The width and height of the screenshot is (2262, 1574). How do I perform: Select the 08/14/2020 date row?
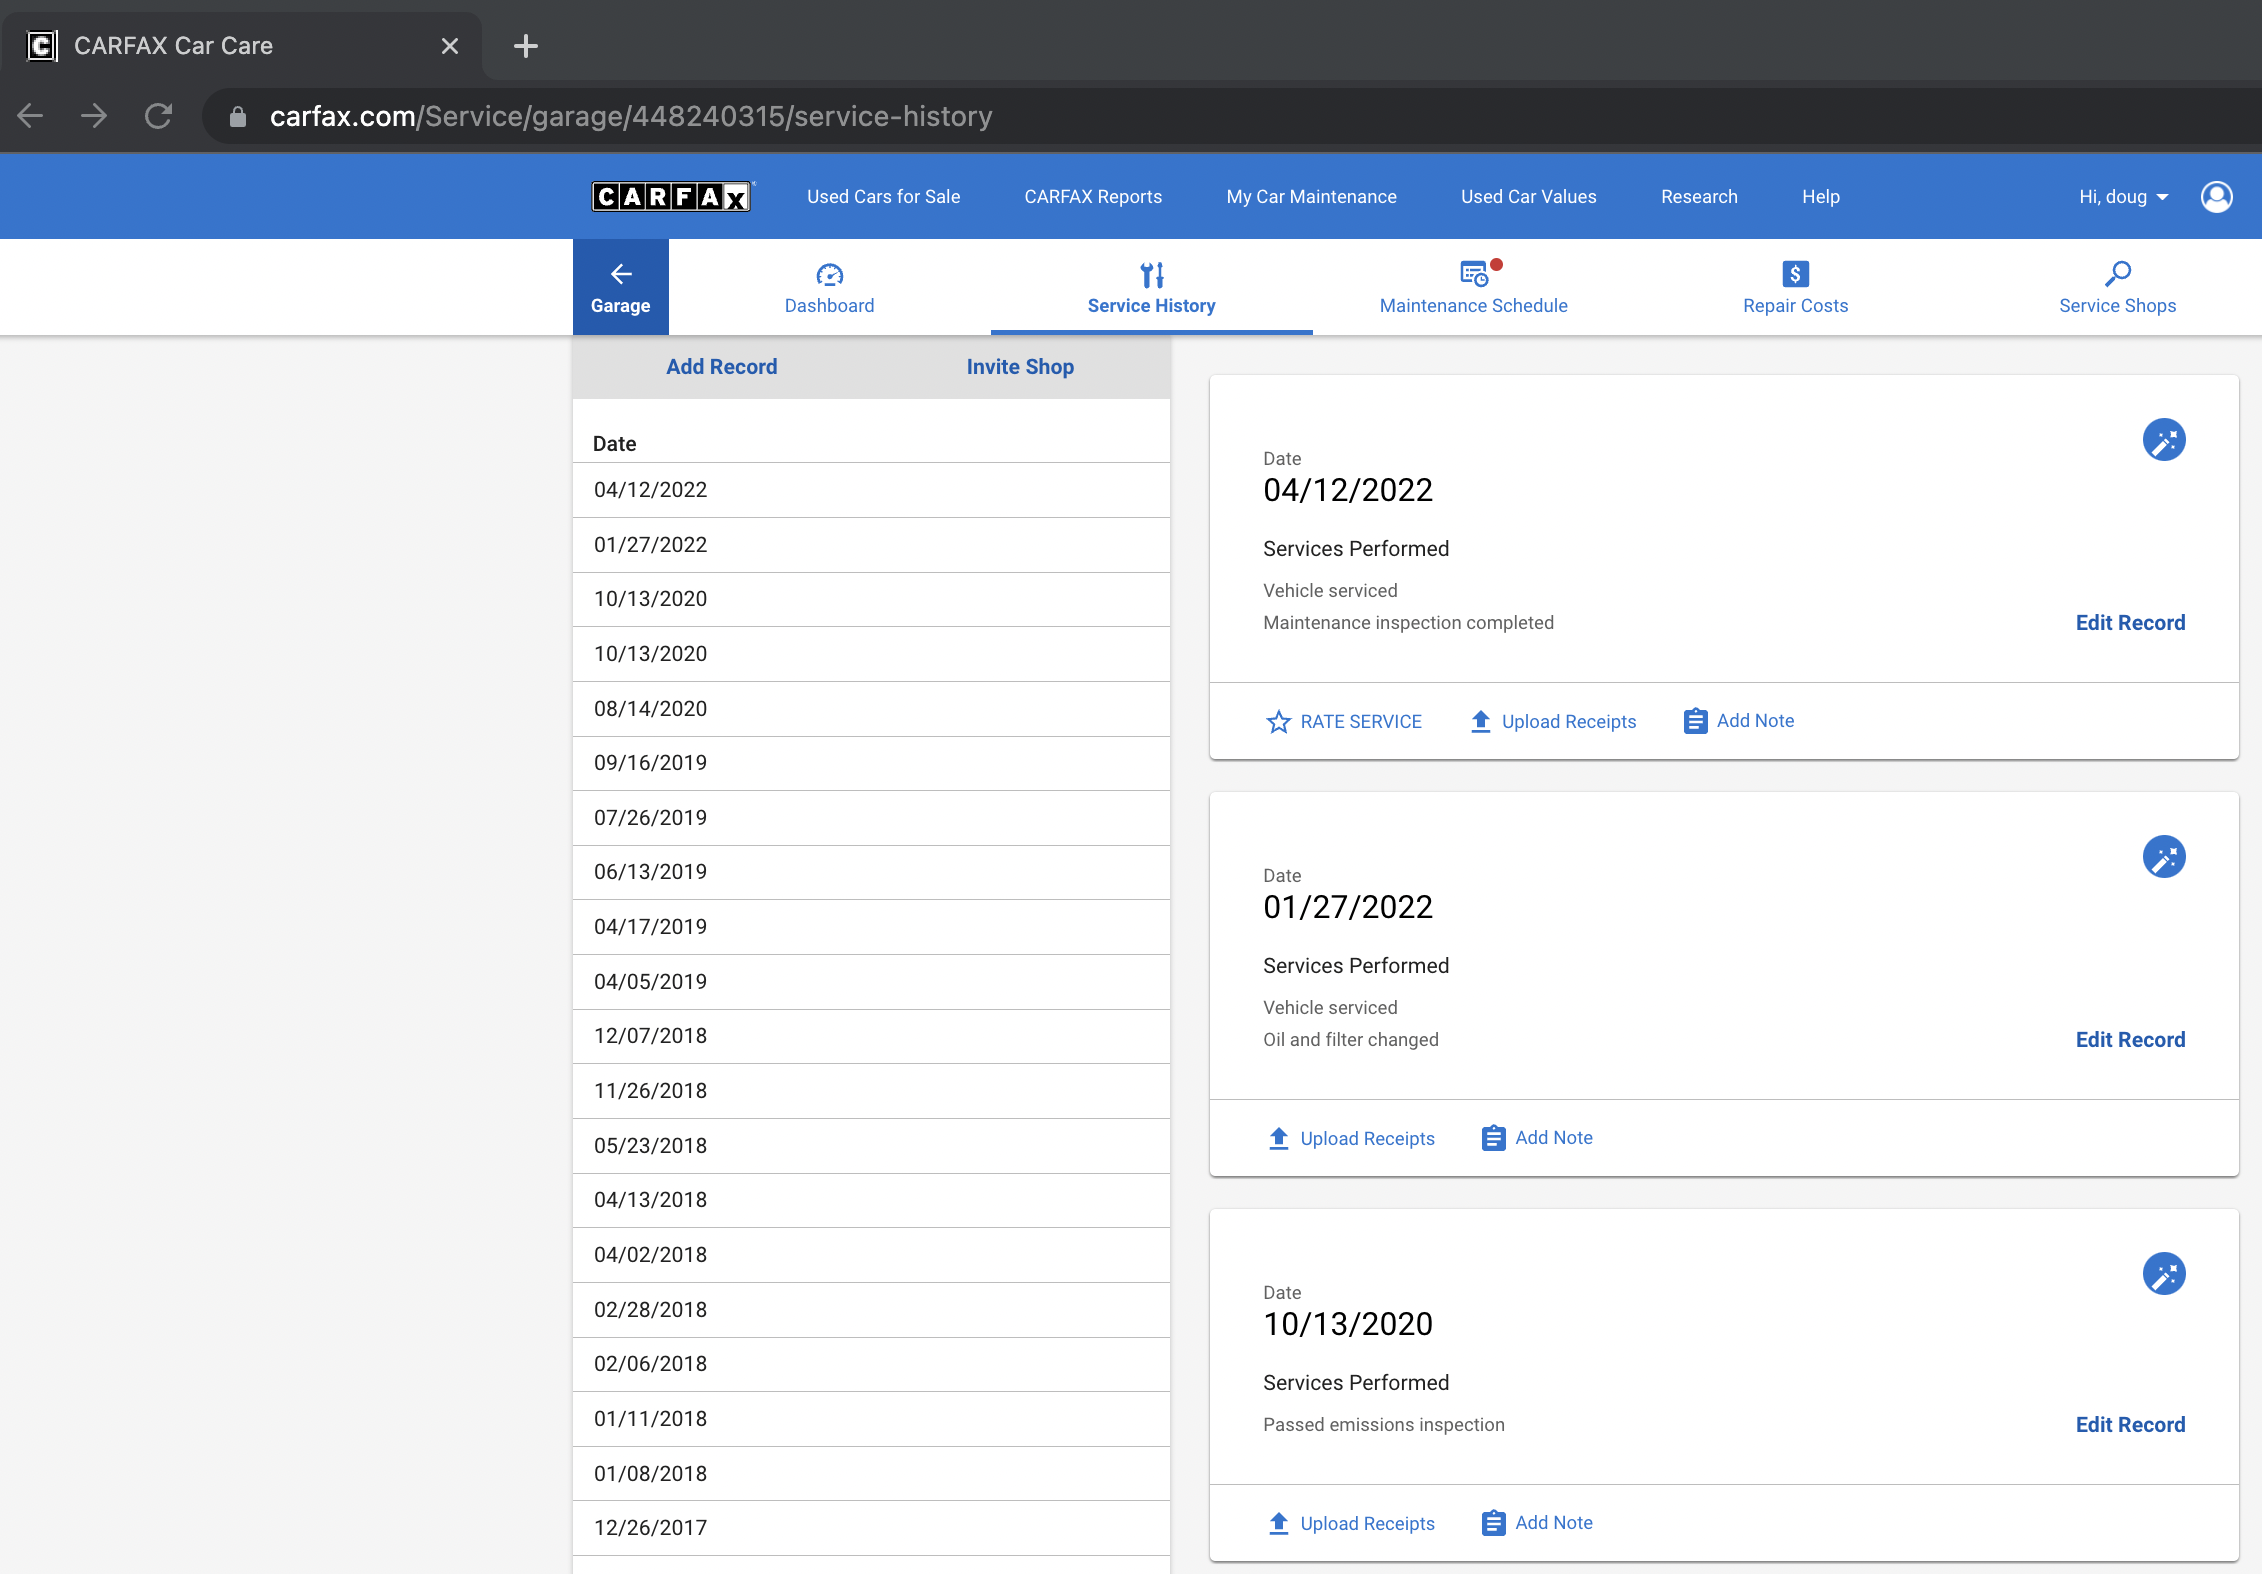871,709
